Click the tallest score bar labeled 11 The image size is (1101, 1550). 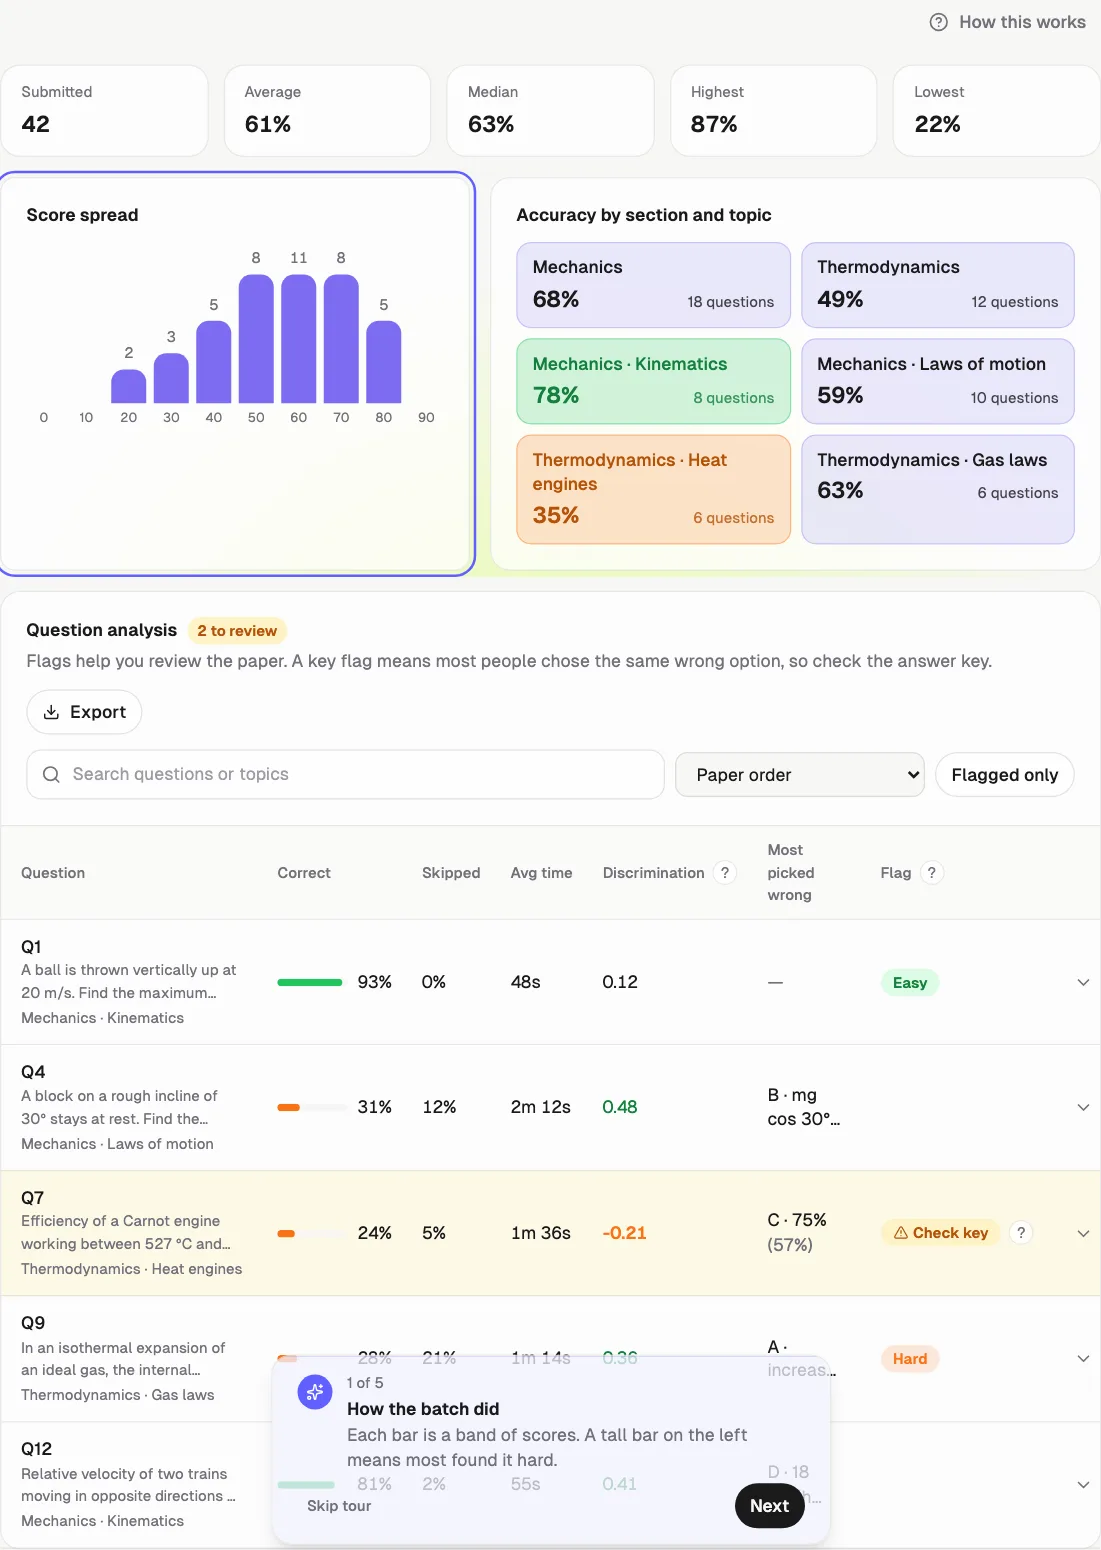tap(299, 338)
